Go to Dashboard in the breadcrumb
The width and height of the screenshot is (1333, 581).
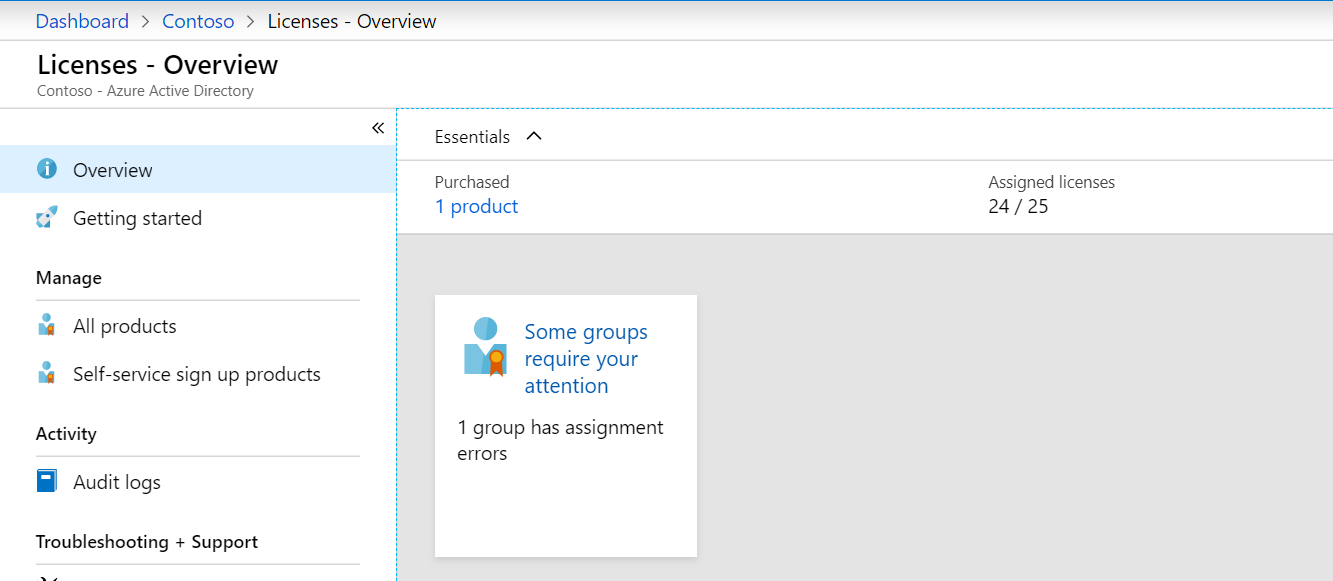click(x=82, y=21)
